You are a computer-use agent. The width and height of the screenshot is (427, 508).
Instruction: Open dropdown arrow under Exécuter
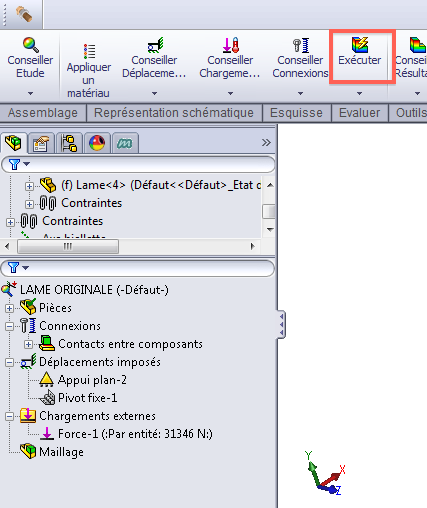pyautogui.click(x=359, y=94)
